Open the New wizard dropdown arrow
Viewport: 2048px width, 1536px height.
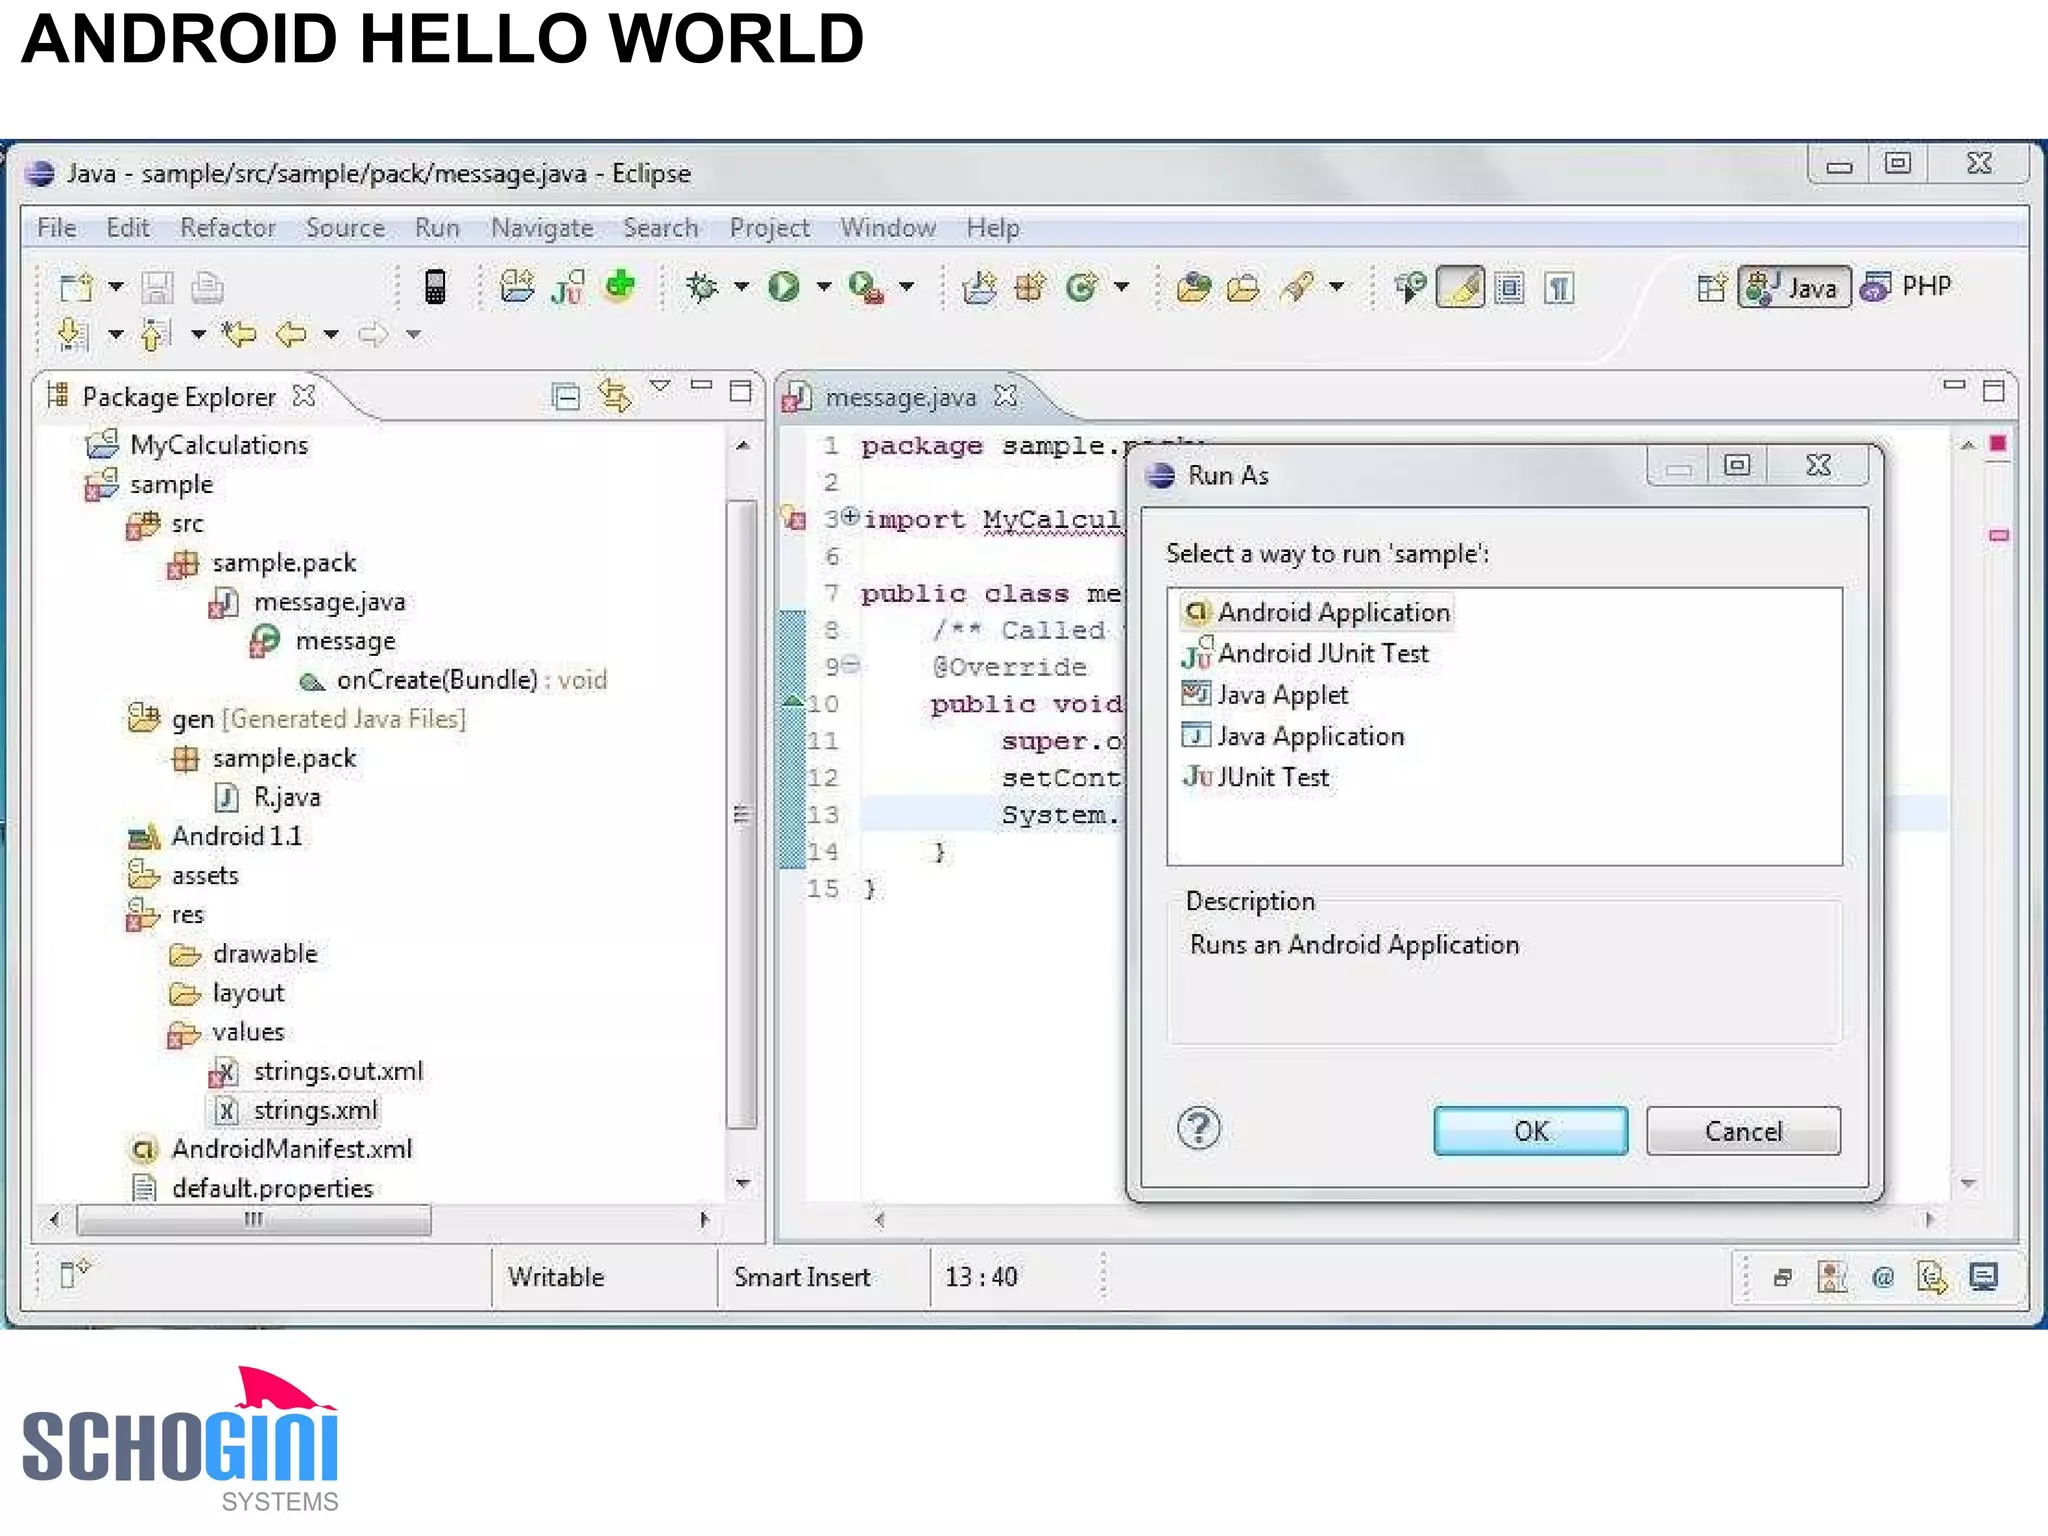pyautogui.click(x=116, y=287)
